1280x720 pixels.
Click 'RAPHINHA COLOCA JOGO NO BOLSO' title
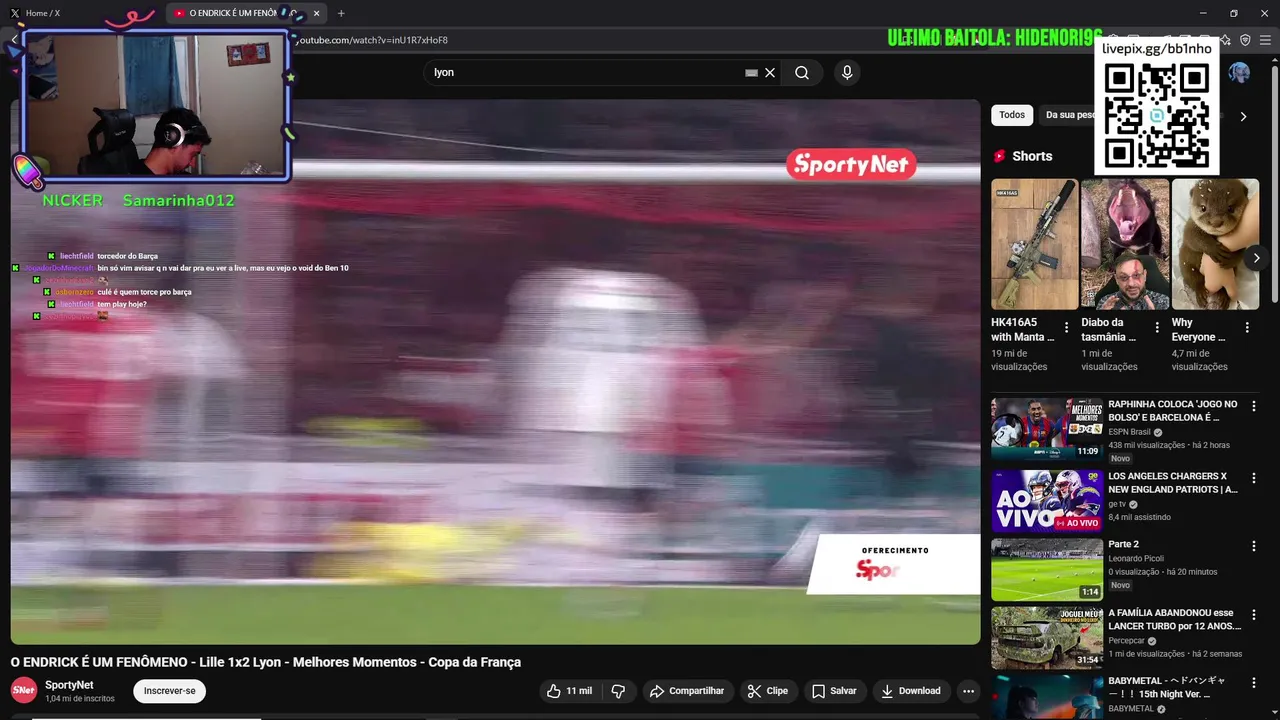1173,411
